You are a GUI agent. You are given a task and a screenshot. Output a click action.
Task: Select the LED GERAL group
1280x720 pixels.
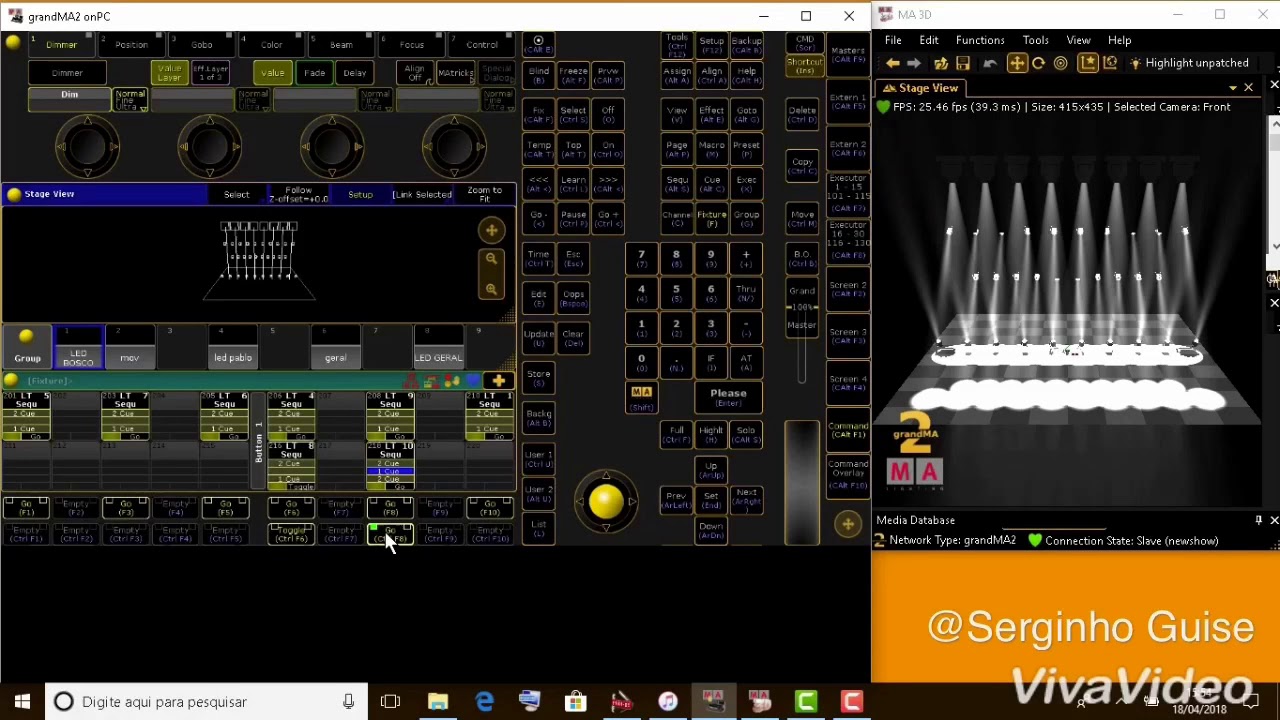(438, 347)
